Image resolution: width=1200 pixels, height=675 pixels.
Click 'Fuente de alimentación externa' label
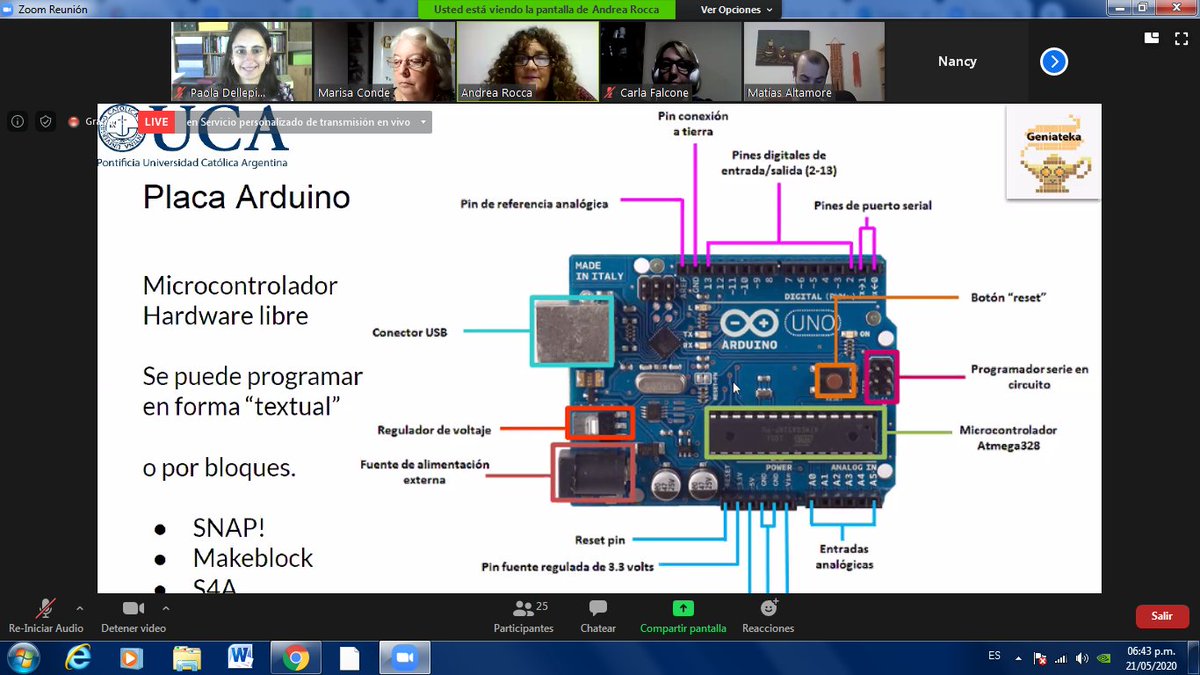[x=425, y=472]
